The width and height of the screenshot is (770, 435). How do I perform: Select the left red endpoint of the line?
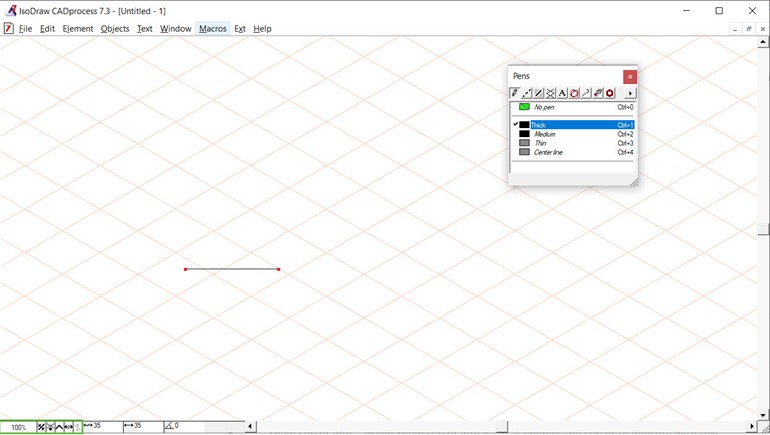(186, 269)
